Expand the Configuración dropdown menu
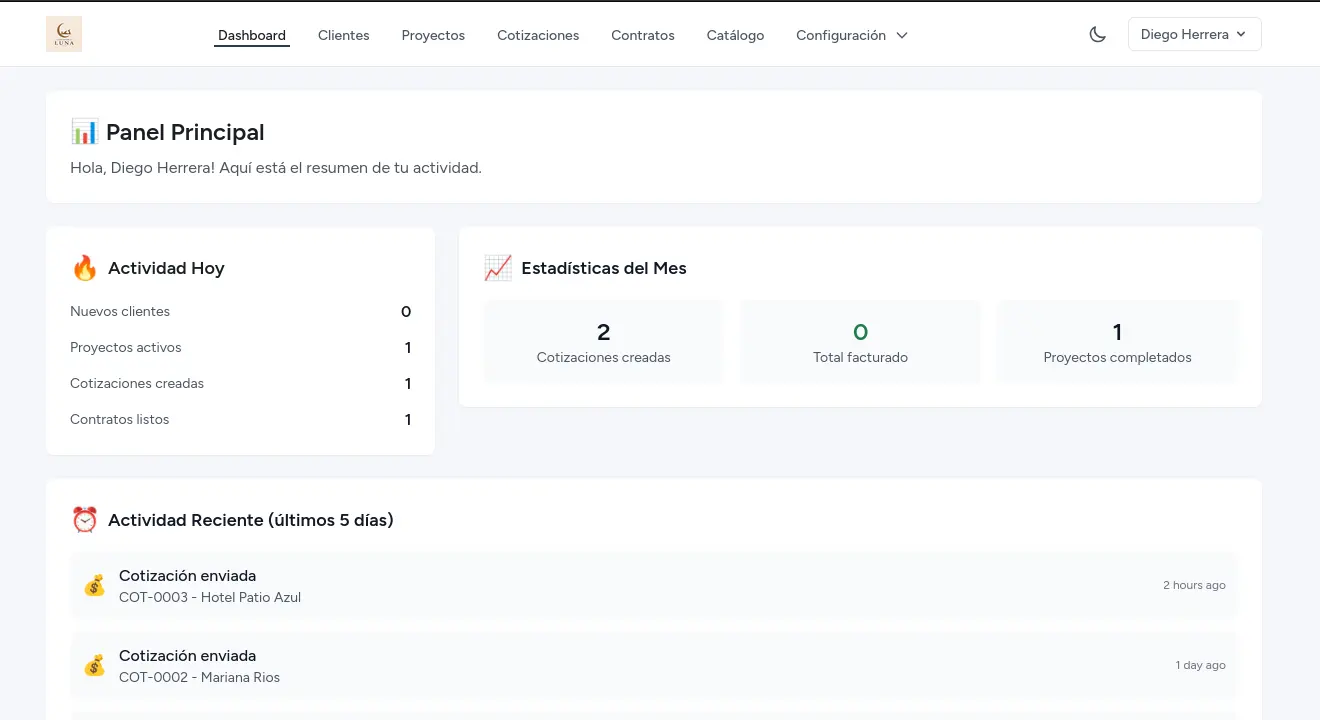The width and height of the screenshot is (1320, 720). [852, 35]
